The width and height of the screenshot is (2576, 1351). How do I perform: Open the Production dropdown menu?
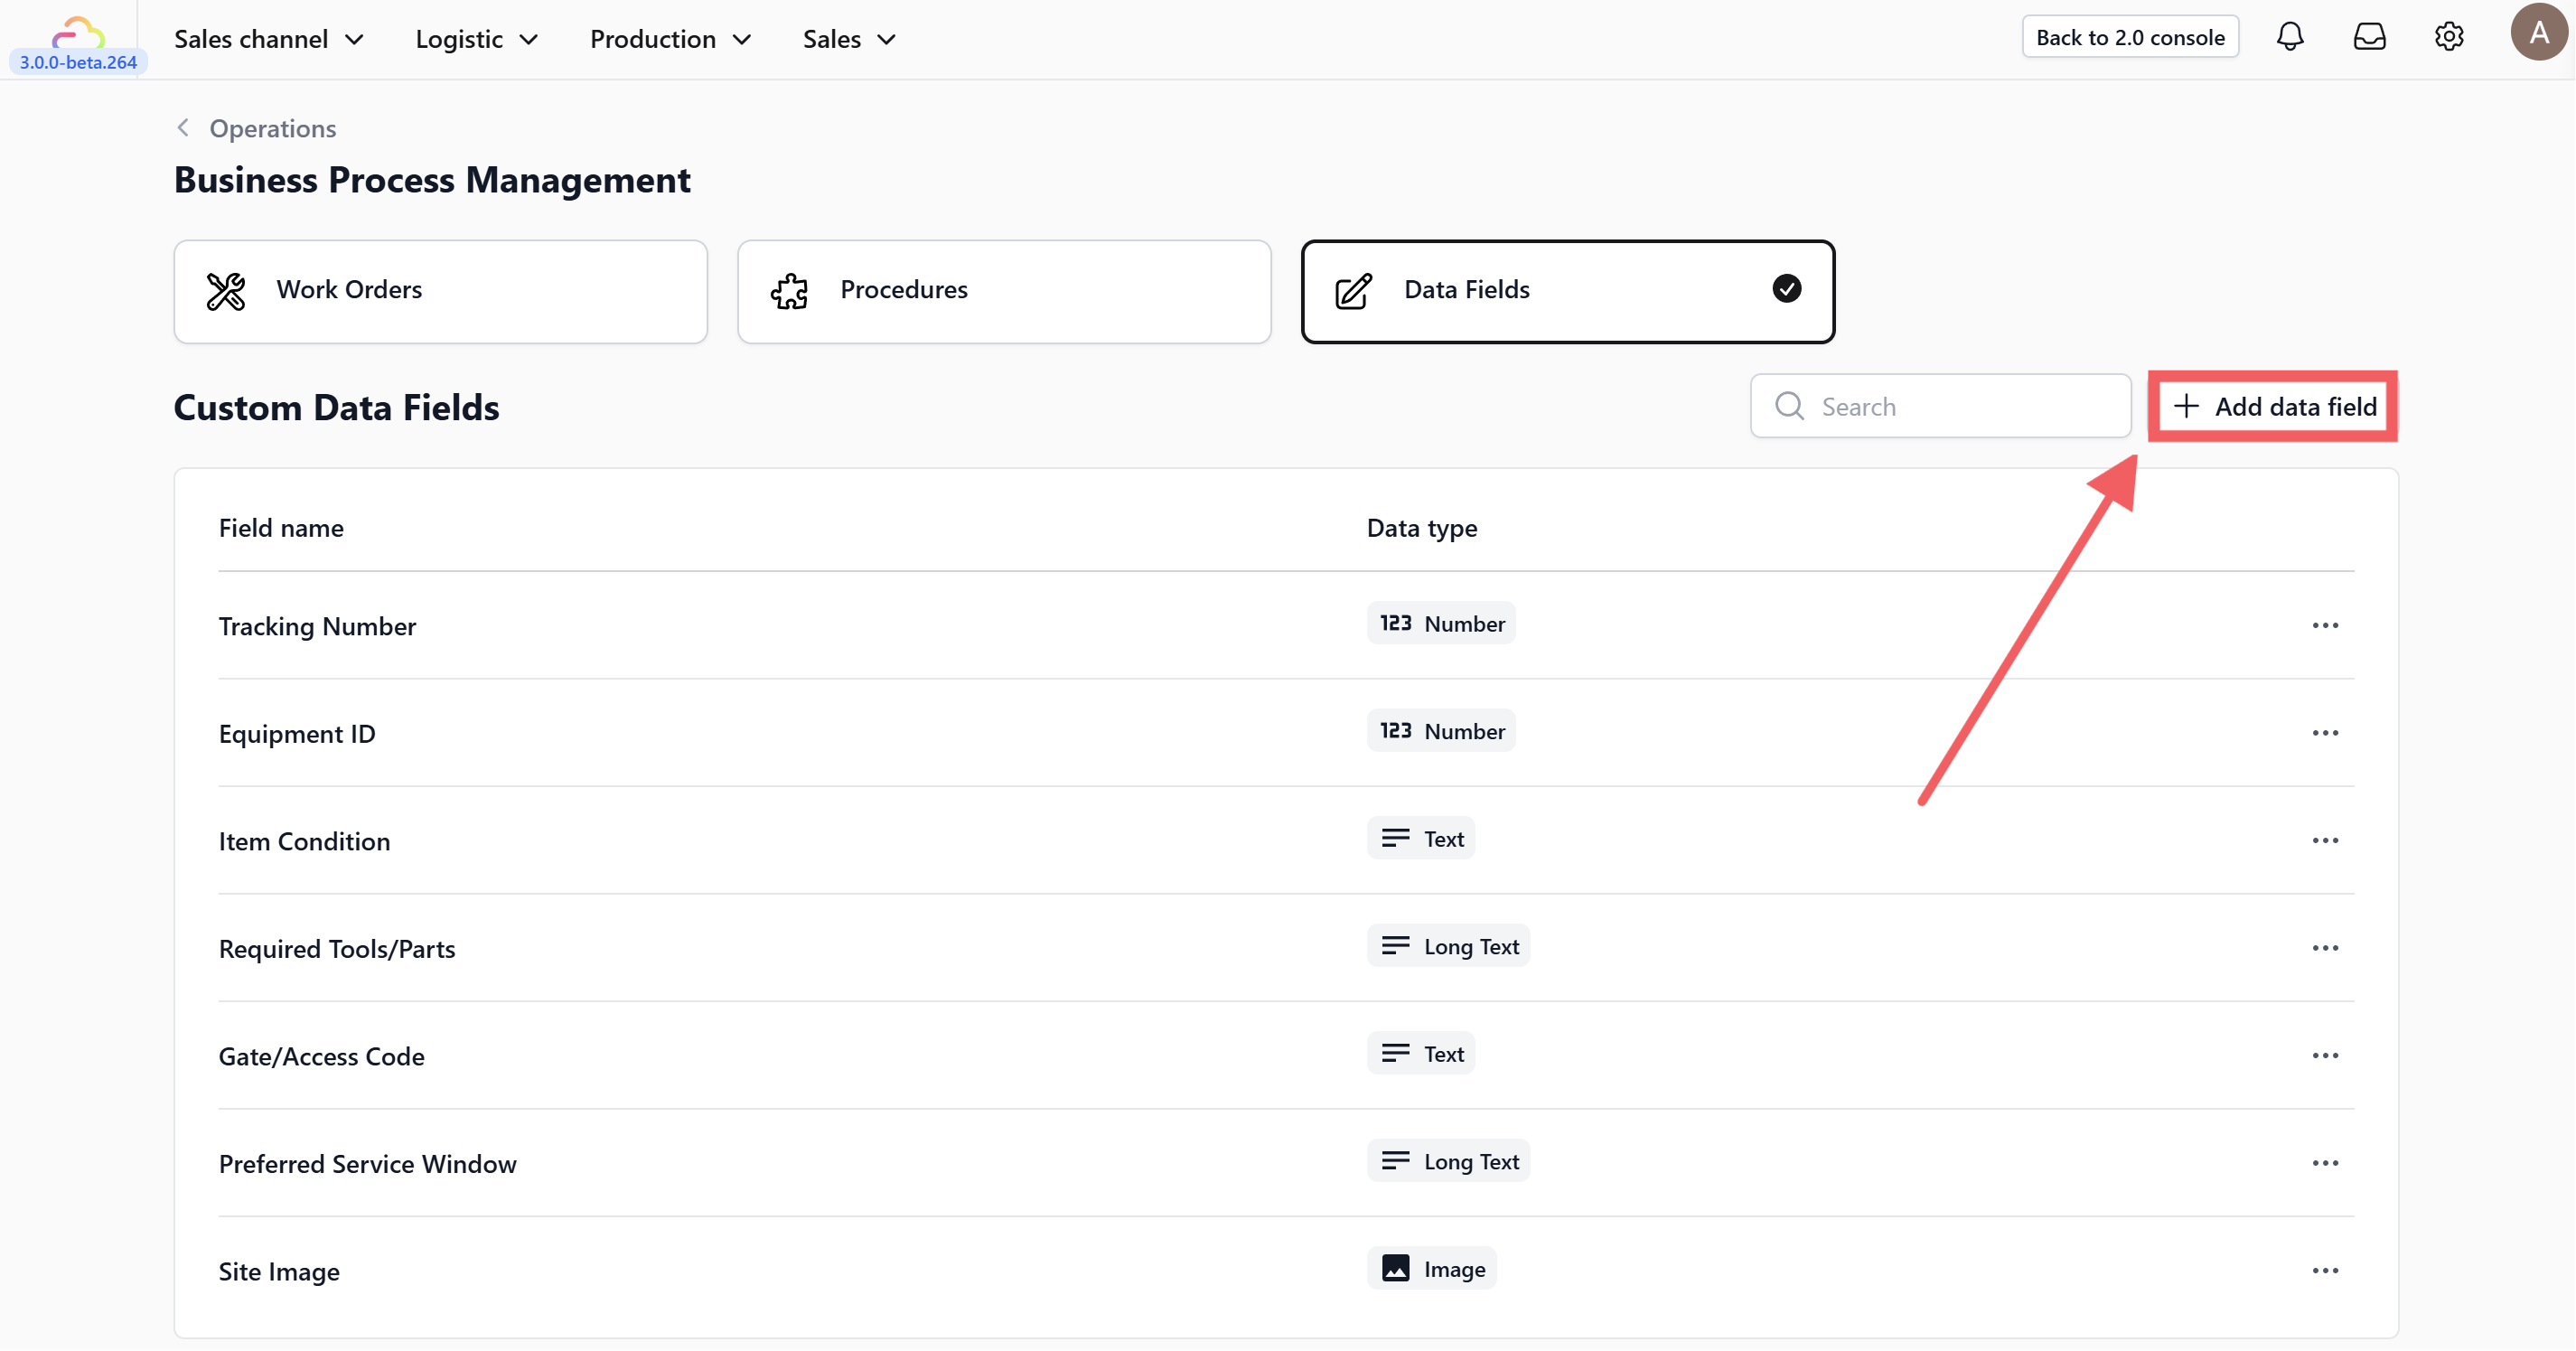pos(670,39)
